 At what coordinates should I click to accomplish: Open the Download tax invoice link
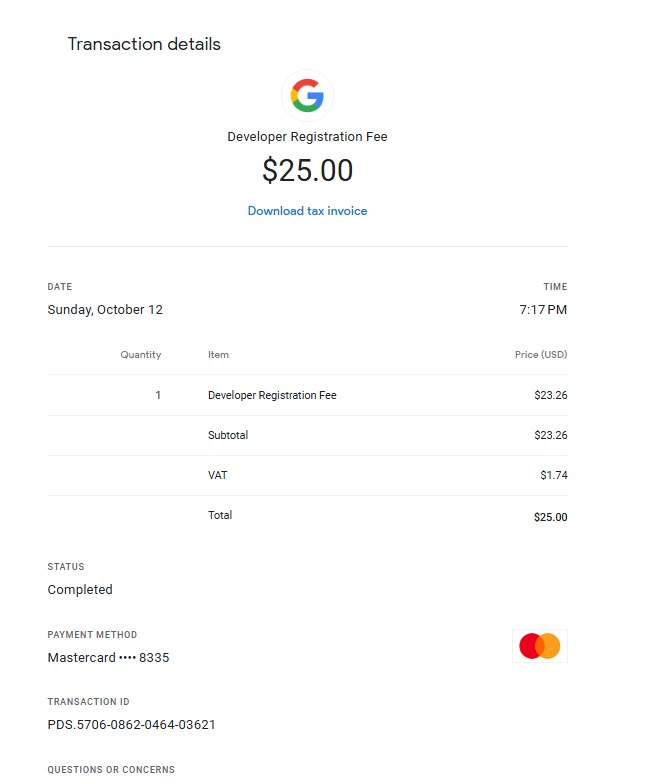pyautogui.click(x=307, y=211)
